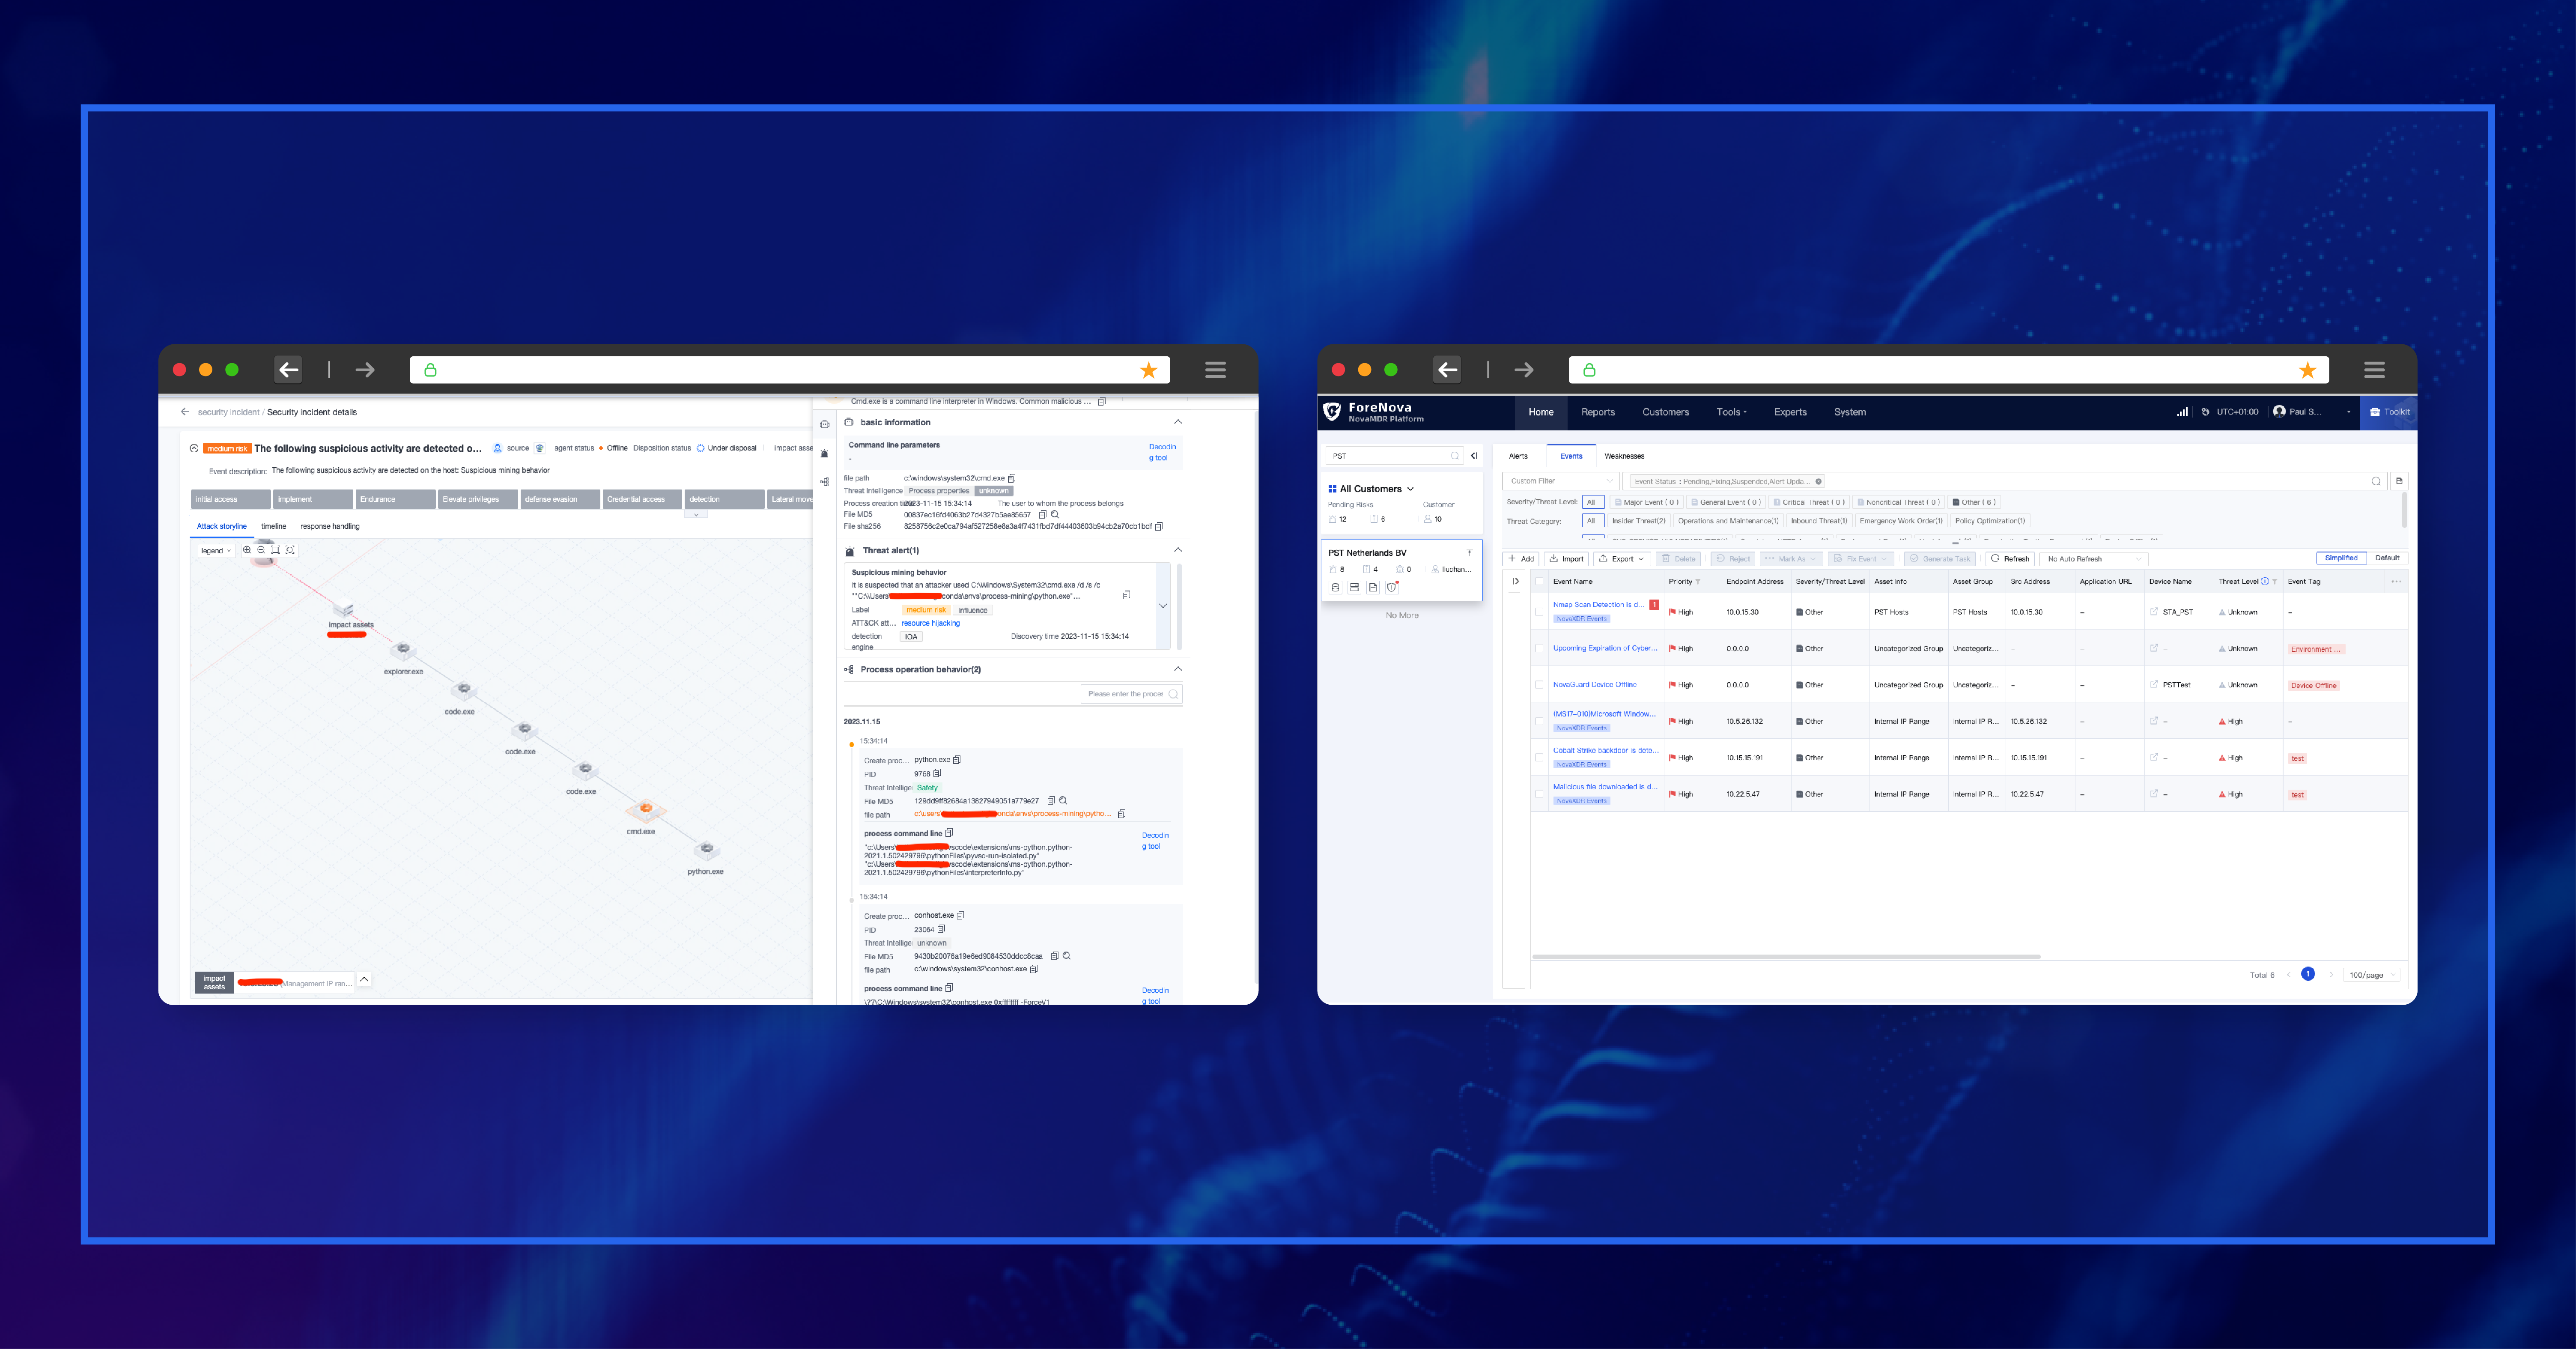The width and height of the screenshot is (2576, 1349).
Task: Open the Reports menu
Action: pos(1597,412)
